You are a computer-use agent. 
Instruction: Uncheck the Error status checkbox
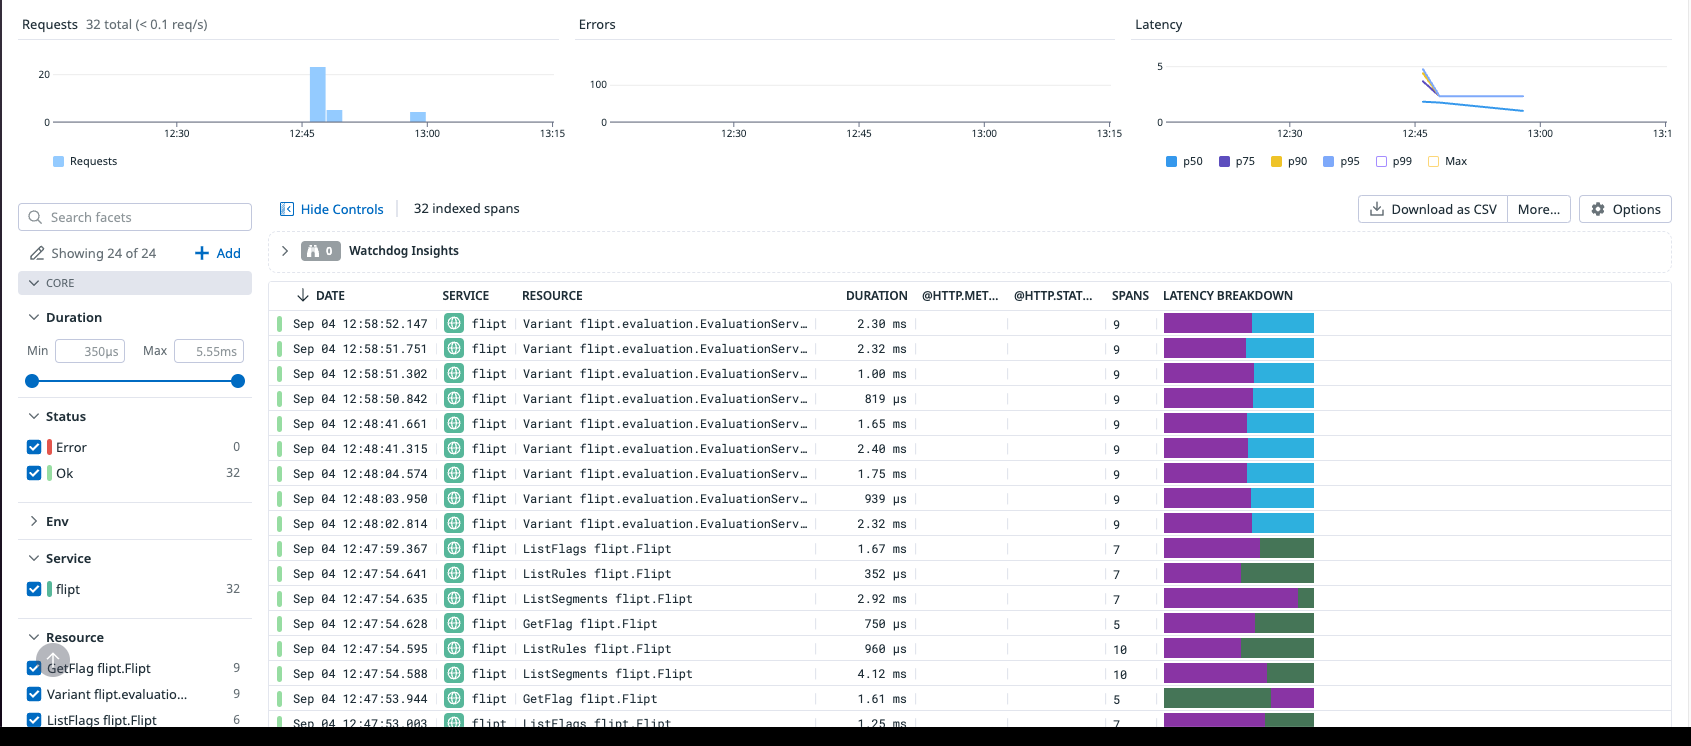pyautogui.click(x=34, y=447)
